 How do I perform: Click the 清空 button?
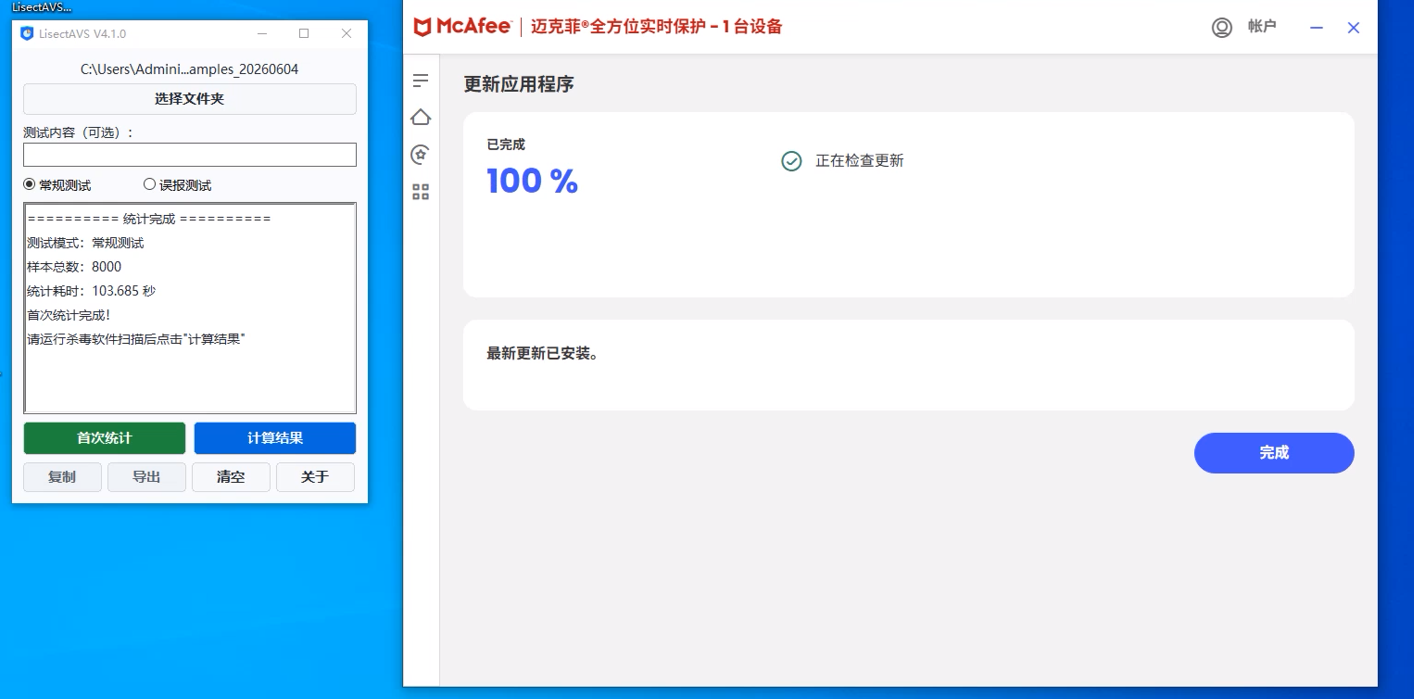[x=231, y=477]
